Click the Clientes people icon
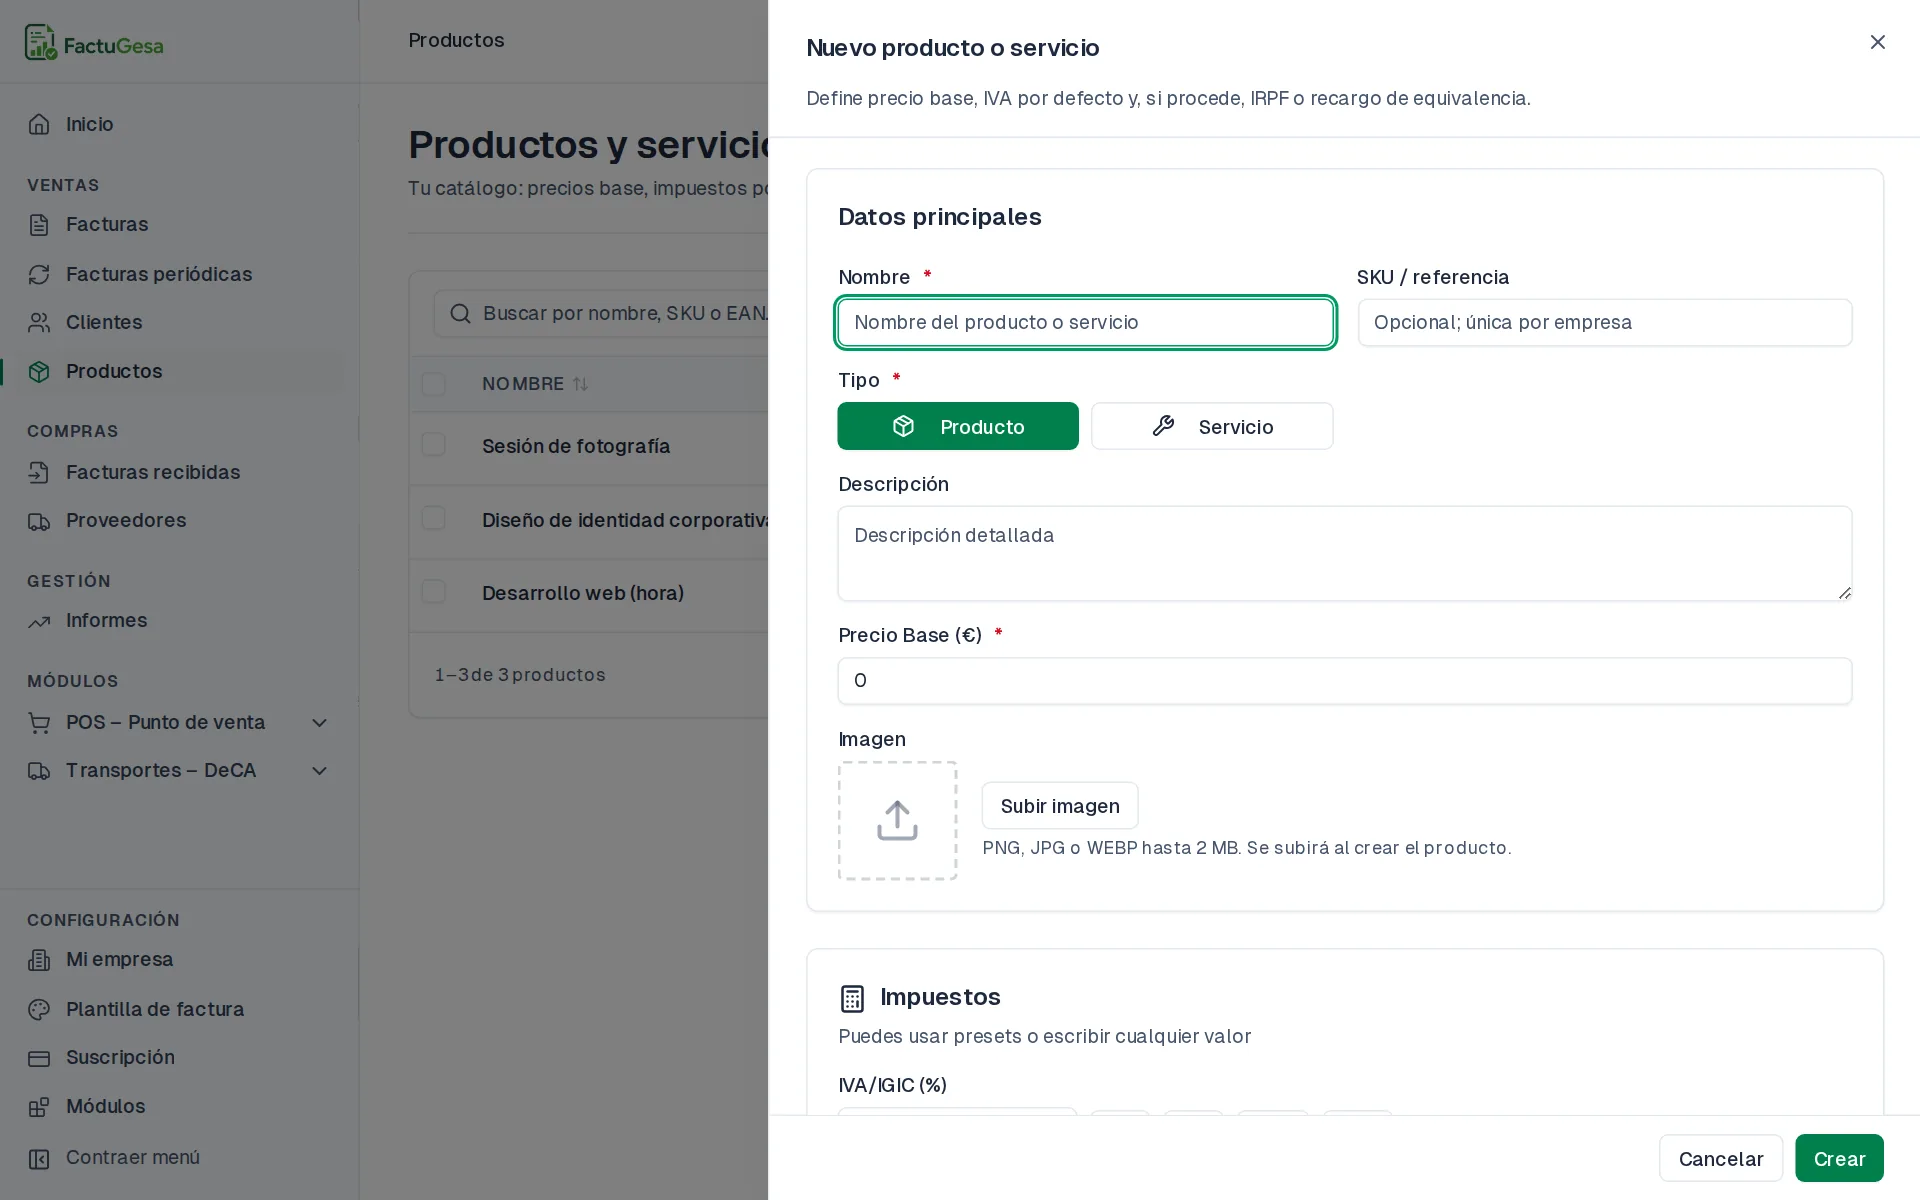This screenshot has width=1920, height=1200. click(x=39, y=323)
